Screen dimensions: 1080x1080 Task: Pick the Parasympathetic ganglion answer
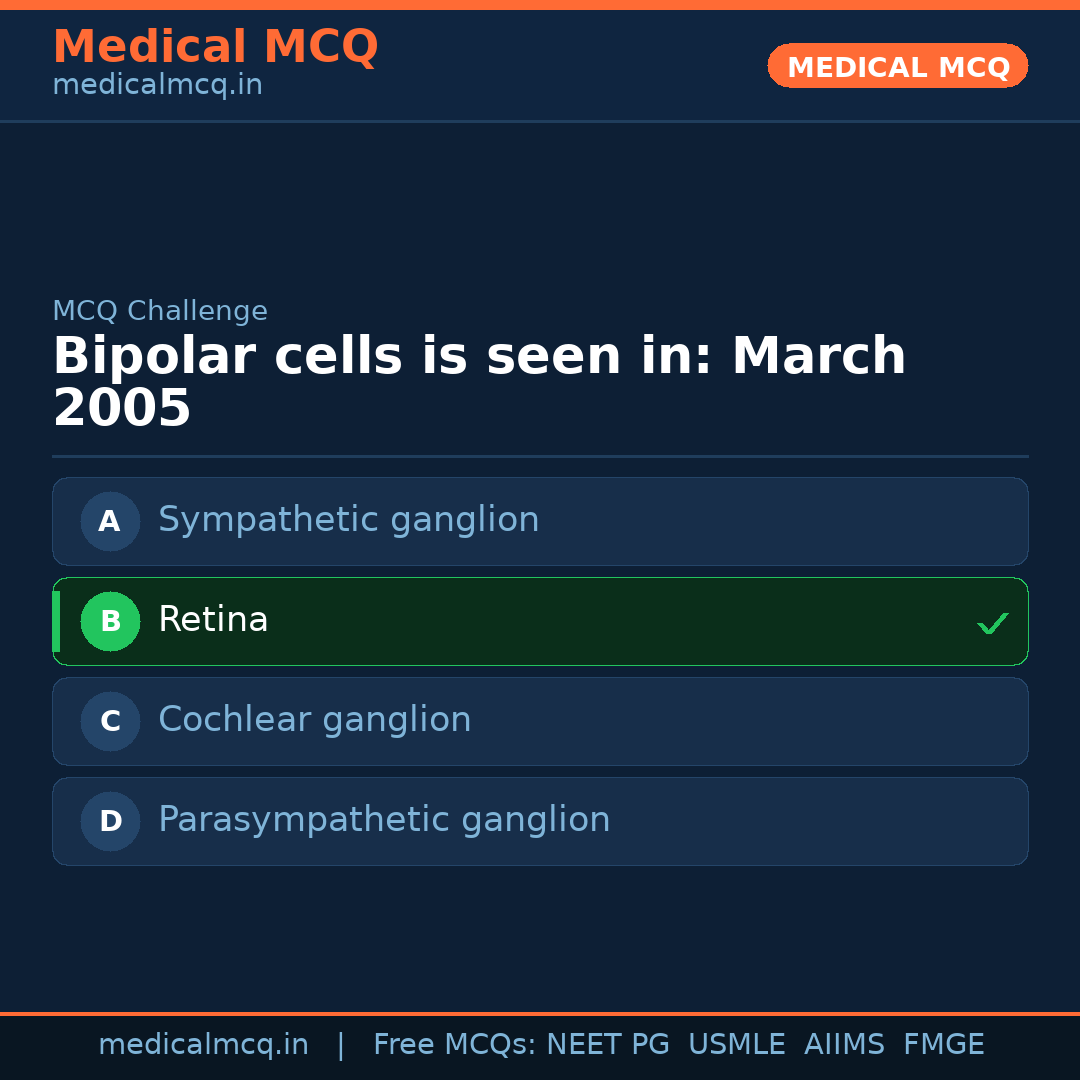pyautogui.click(x=384, y=820)
